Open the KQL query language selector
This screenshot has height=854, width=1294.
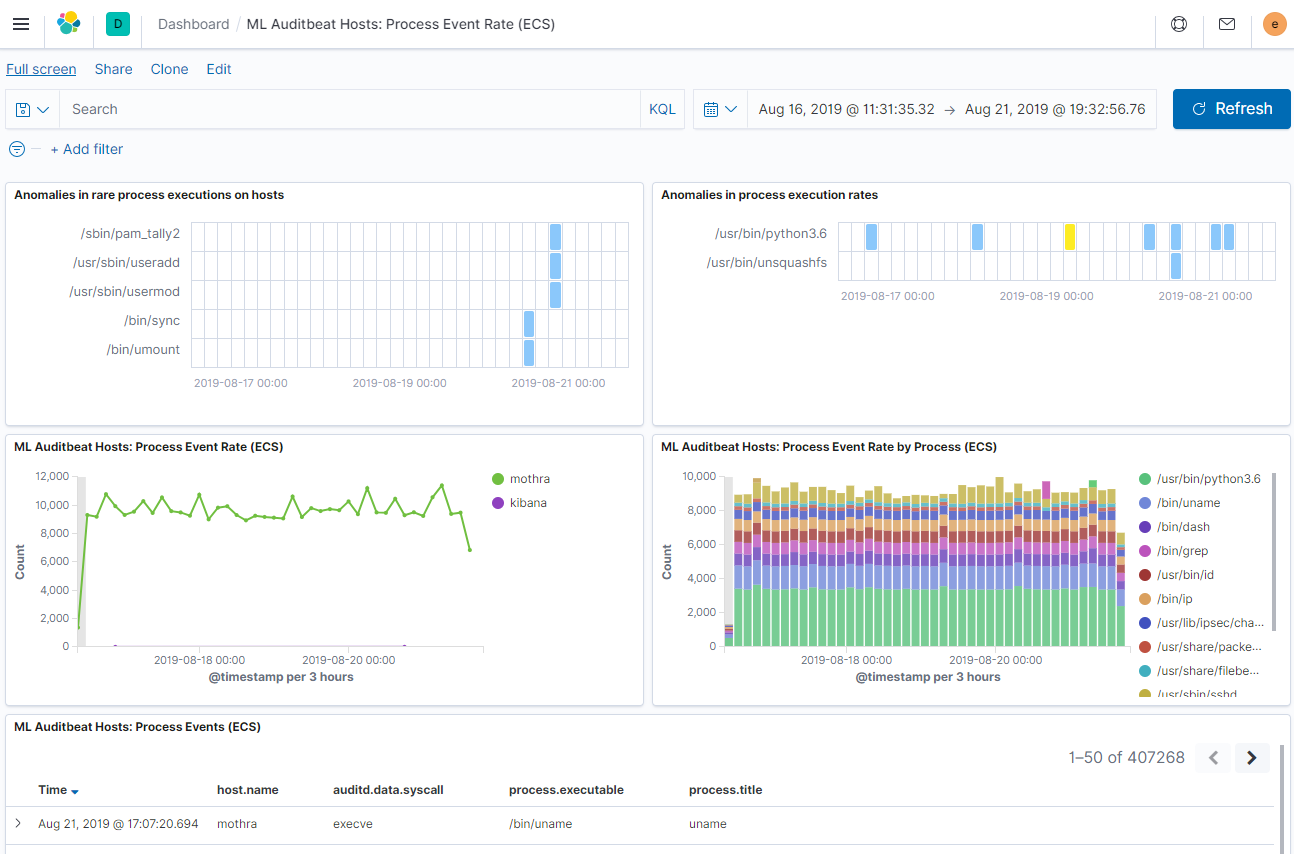662,109
